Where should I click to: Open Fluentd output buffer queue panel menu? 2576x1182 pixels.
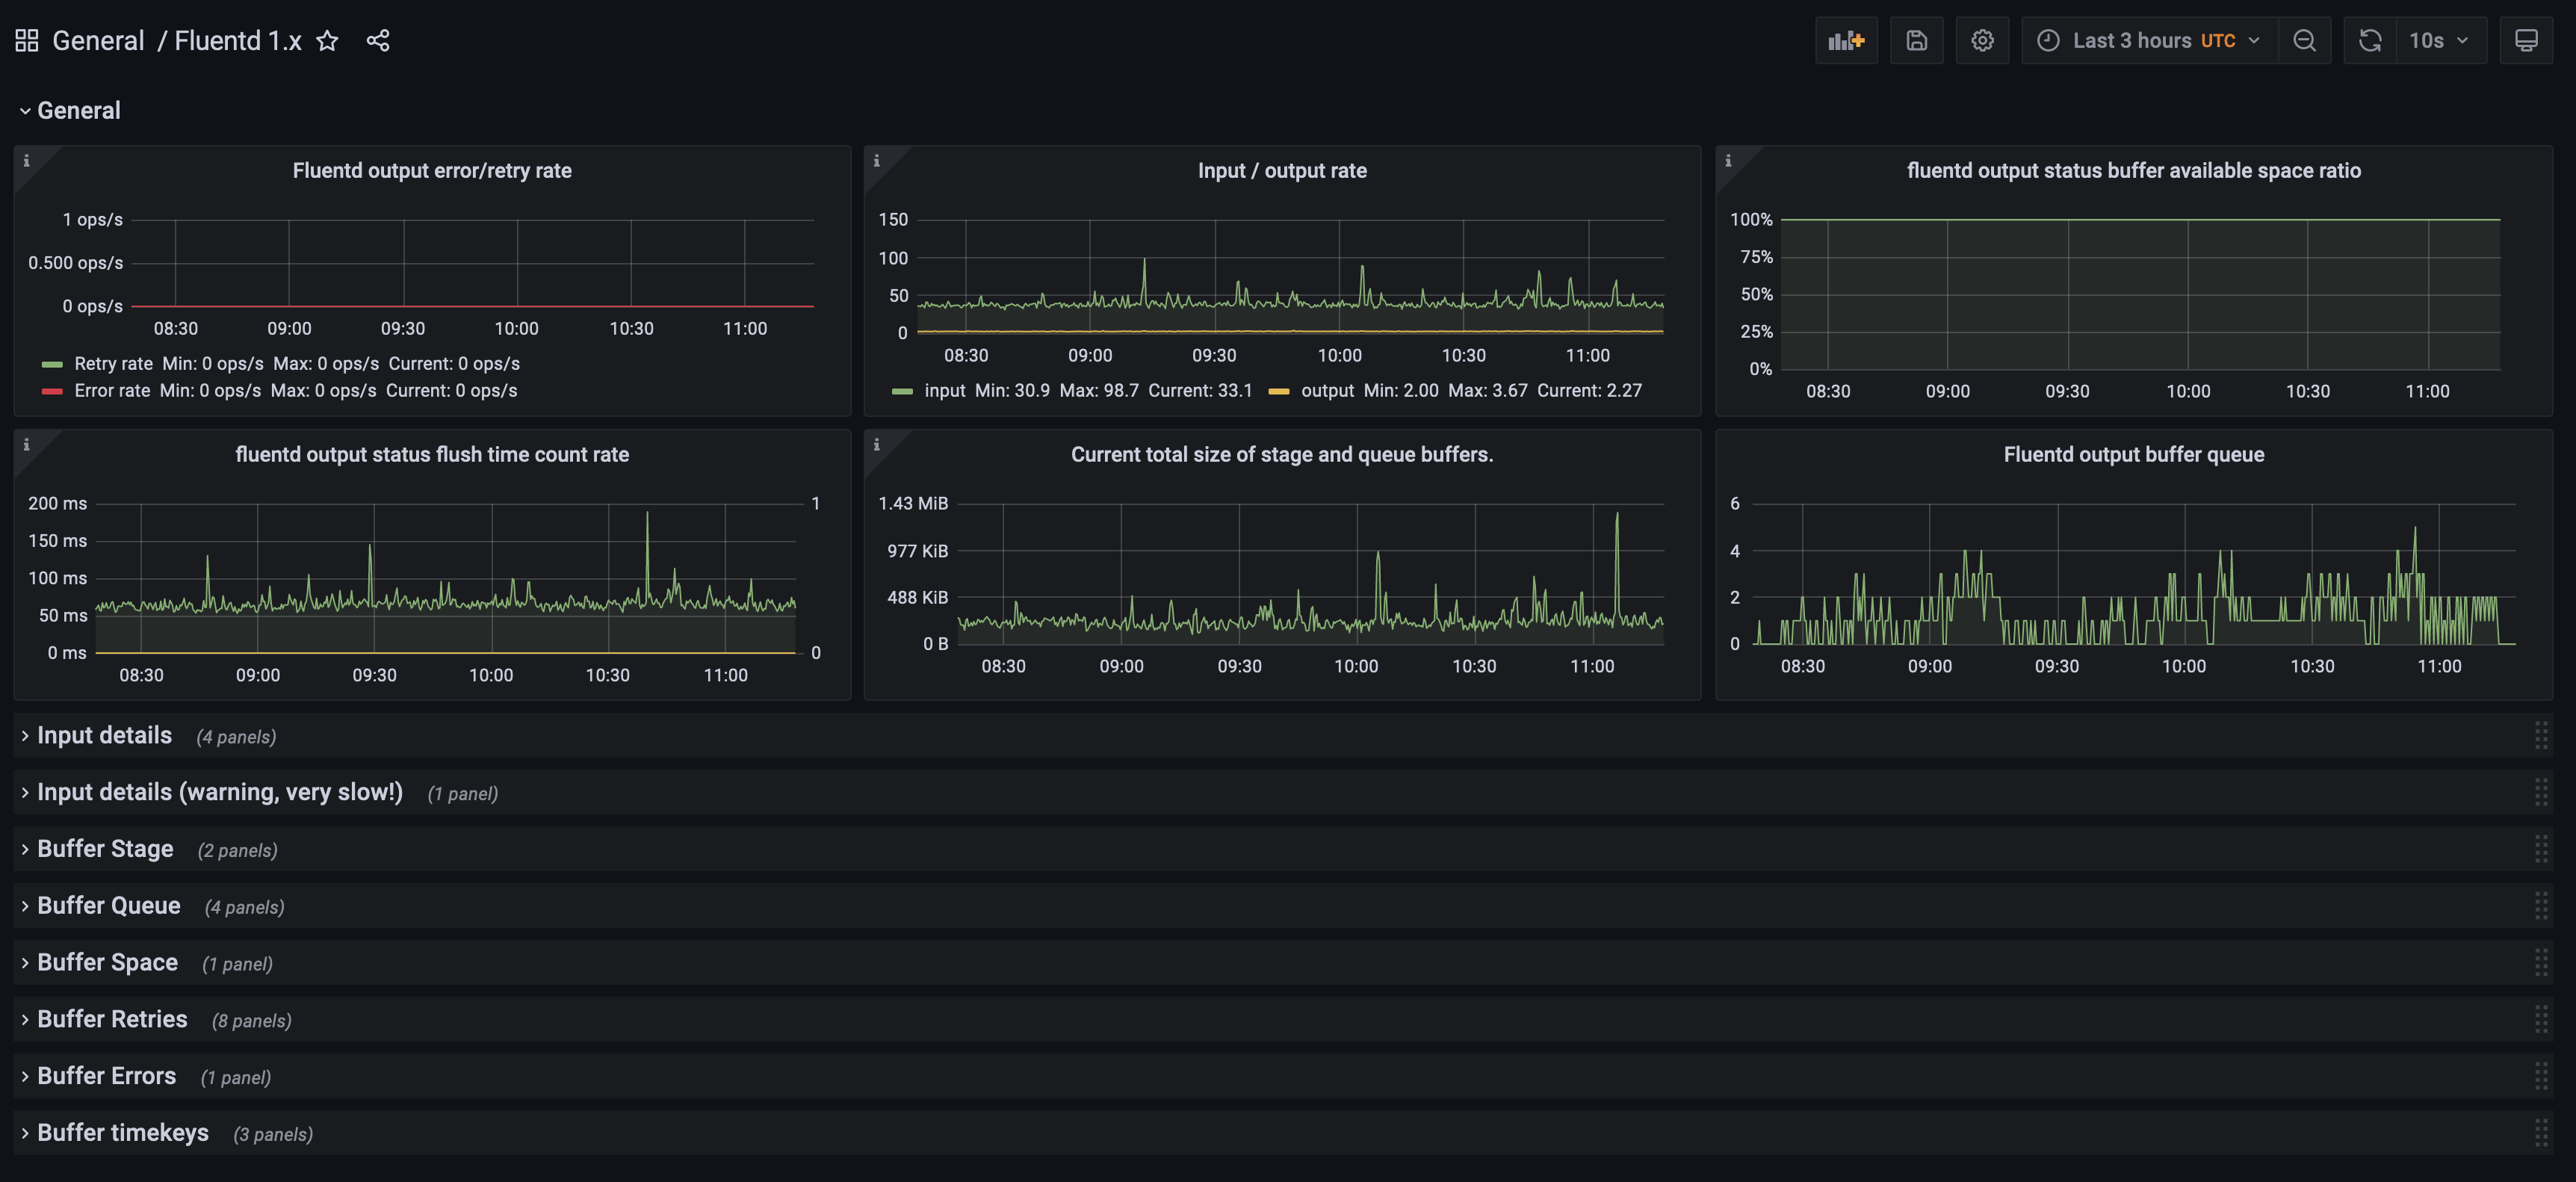(2133, 454)
